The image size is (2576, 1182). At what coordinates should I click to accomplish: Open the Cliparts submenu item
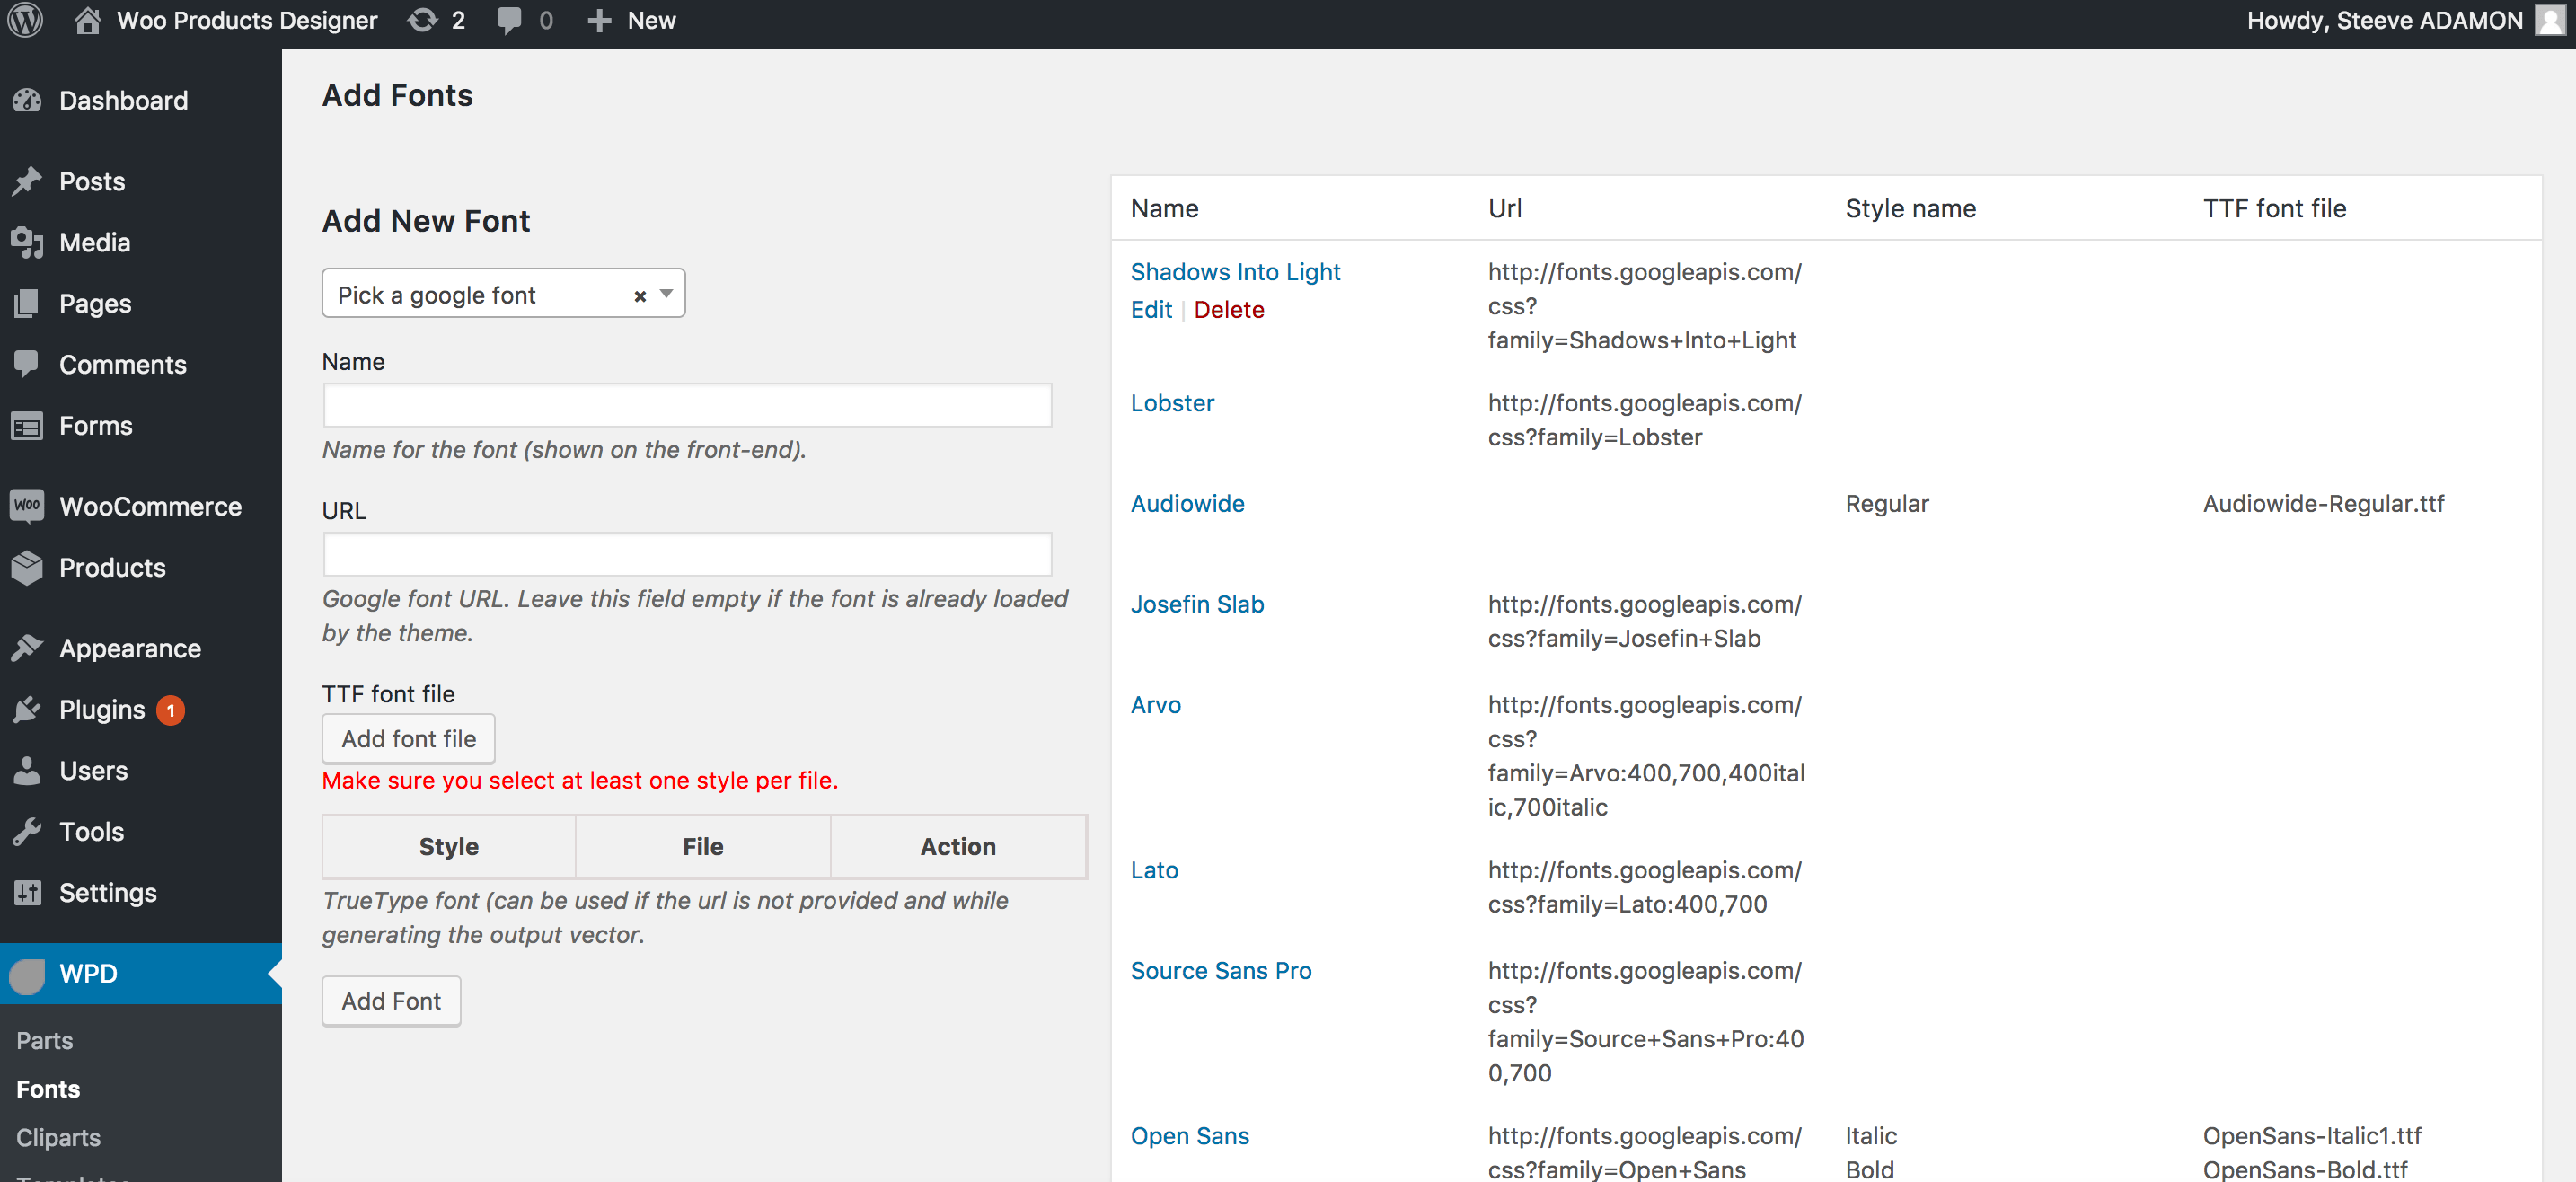[x=58, y=1137]
